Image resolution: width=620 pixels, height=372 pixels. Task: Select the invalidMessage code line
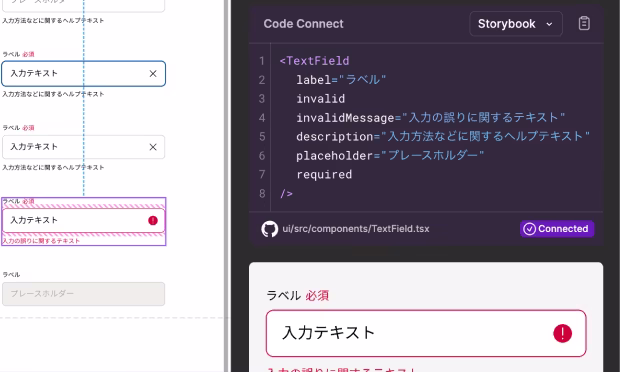pos(431,118)
